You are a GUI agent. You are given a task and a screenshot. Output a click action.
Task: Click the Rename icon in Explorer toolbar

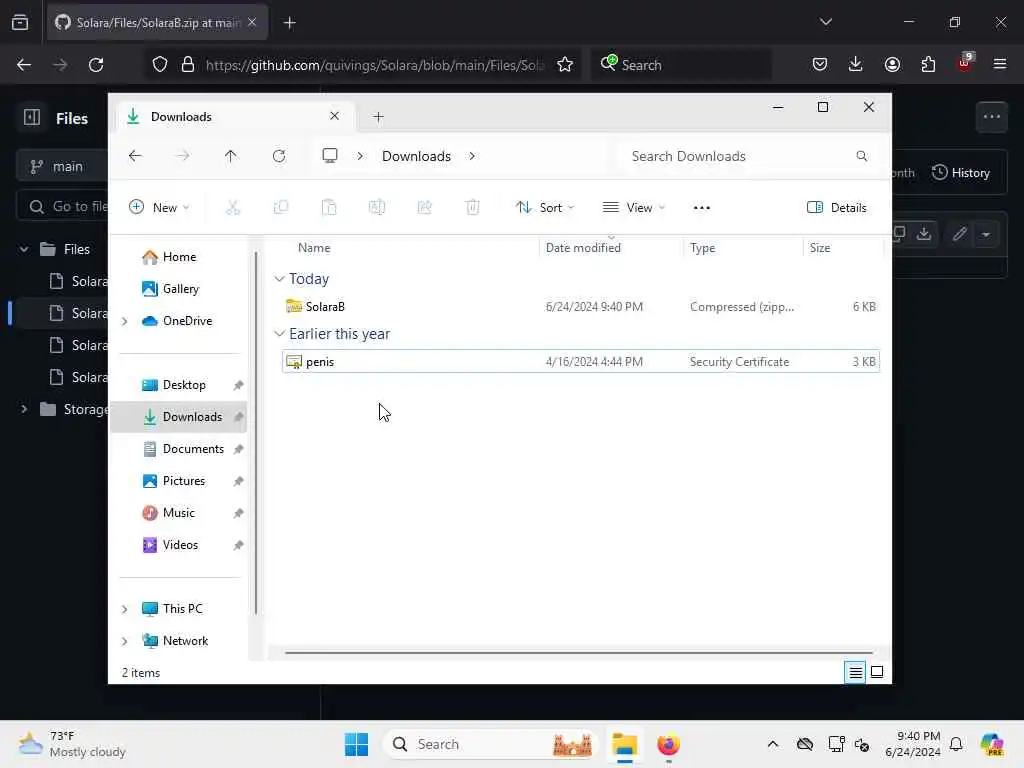[377, 208]
